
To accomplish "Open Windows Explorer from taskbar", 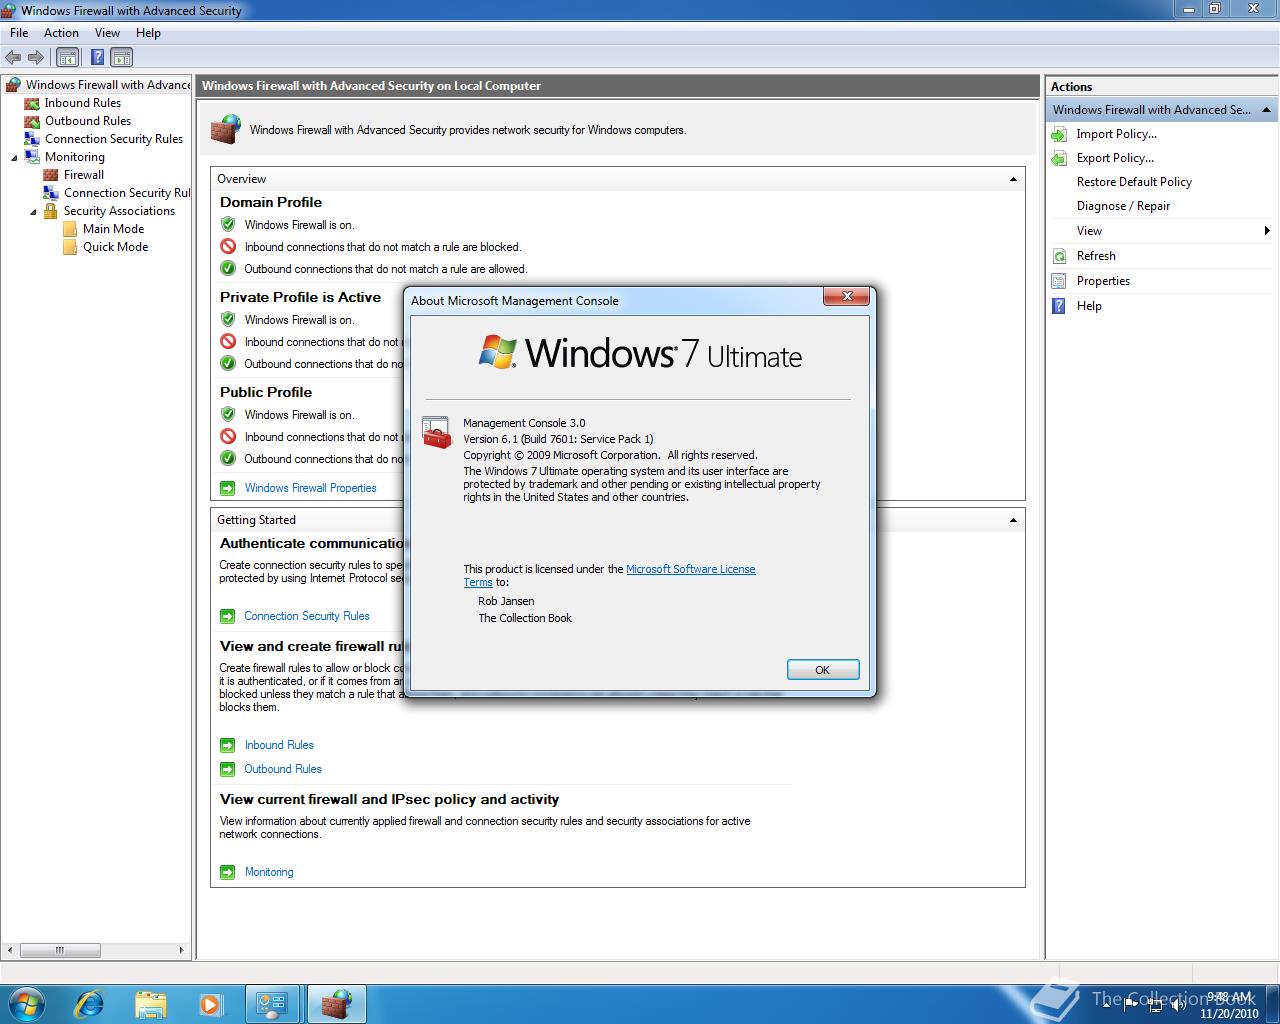I will point(150,1004).
